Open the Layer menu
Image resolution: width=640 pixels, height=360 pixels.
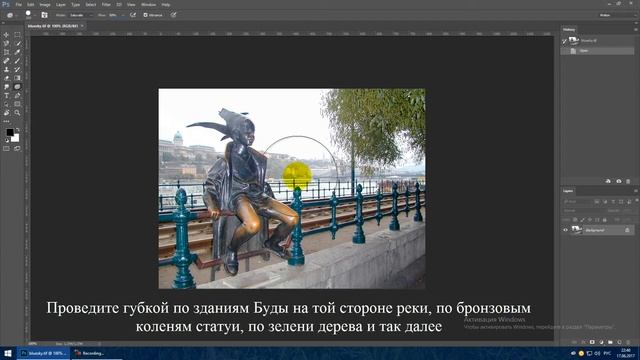(x=60, y=4)
